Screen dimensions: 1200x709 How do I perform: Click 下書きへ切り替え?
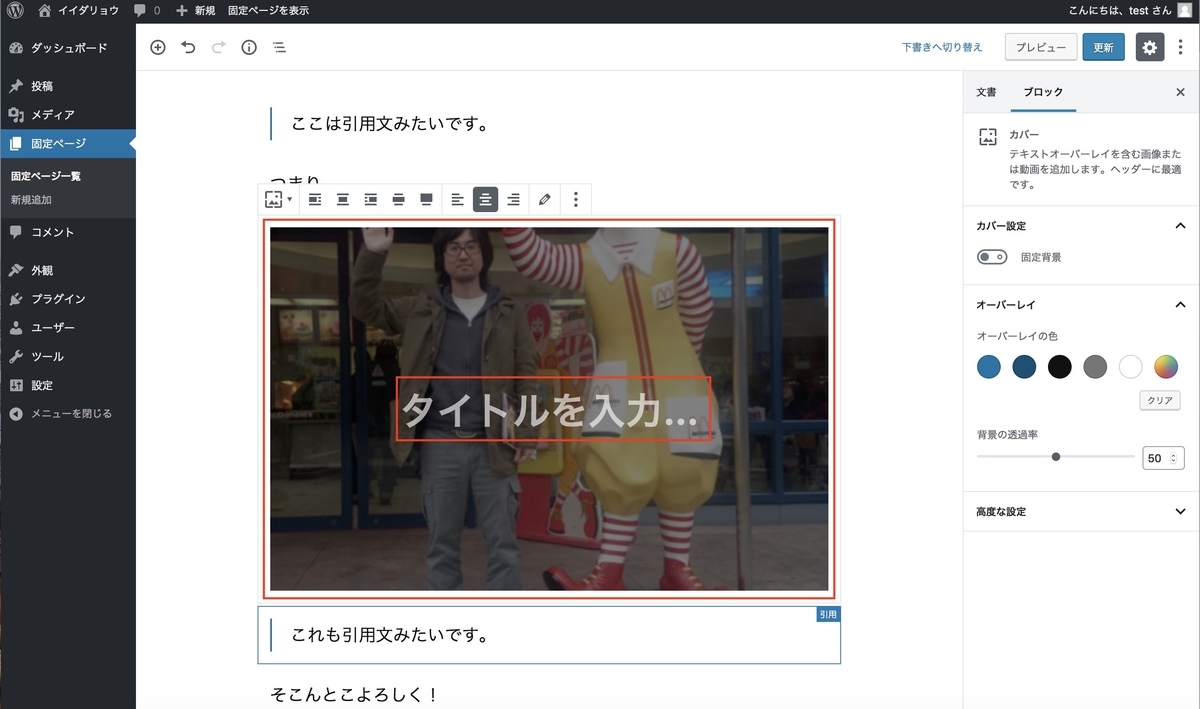click(x=942, y=47)
